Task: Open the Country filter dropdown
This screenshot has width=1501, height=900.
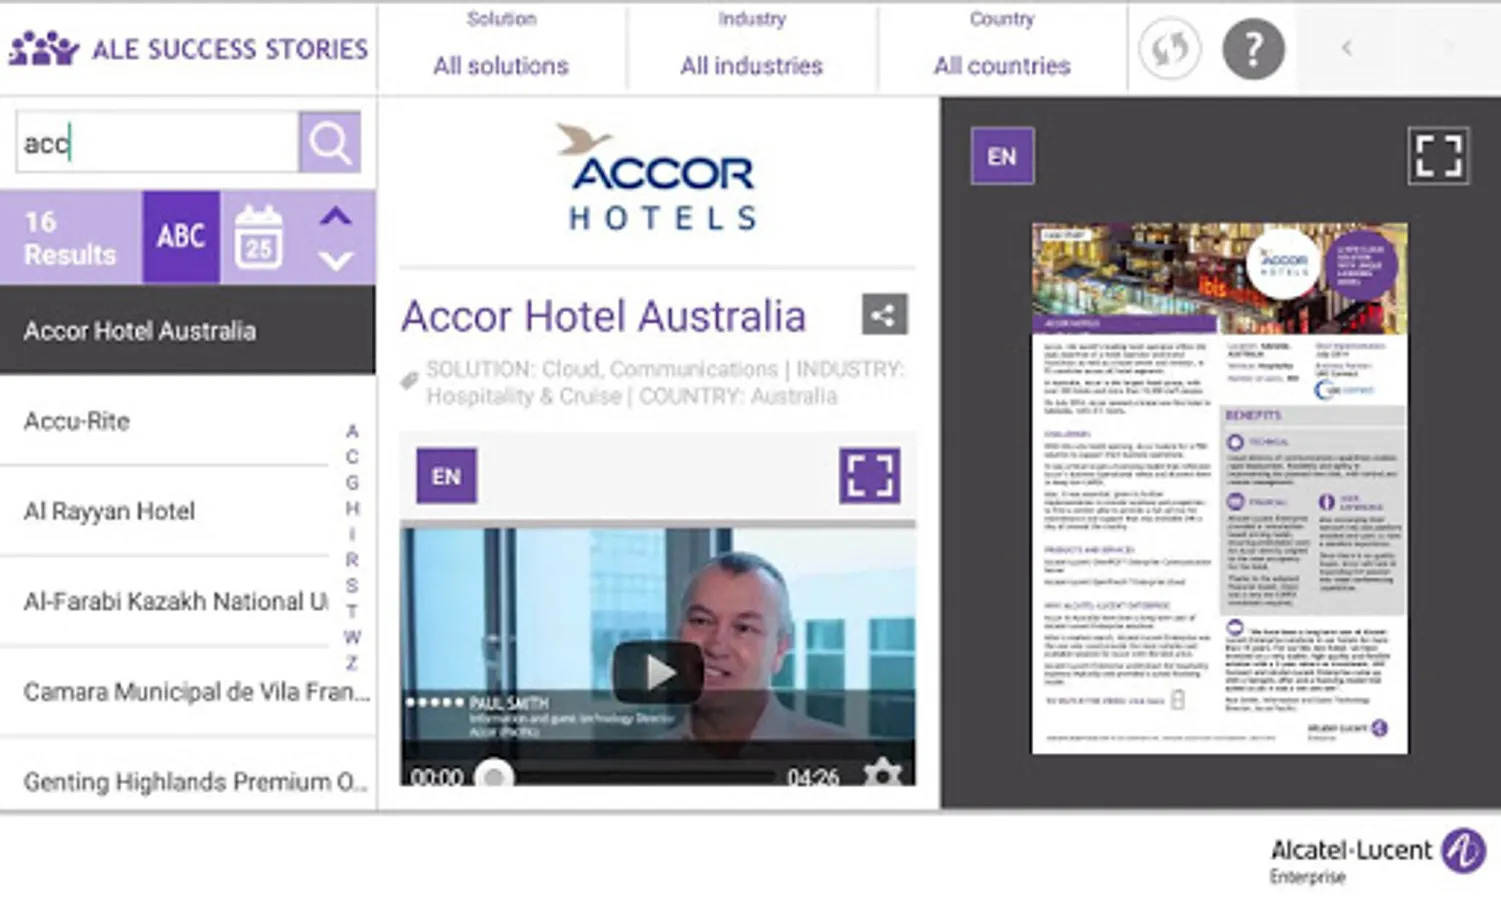Action: [1002, 48]
